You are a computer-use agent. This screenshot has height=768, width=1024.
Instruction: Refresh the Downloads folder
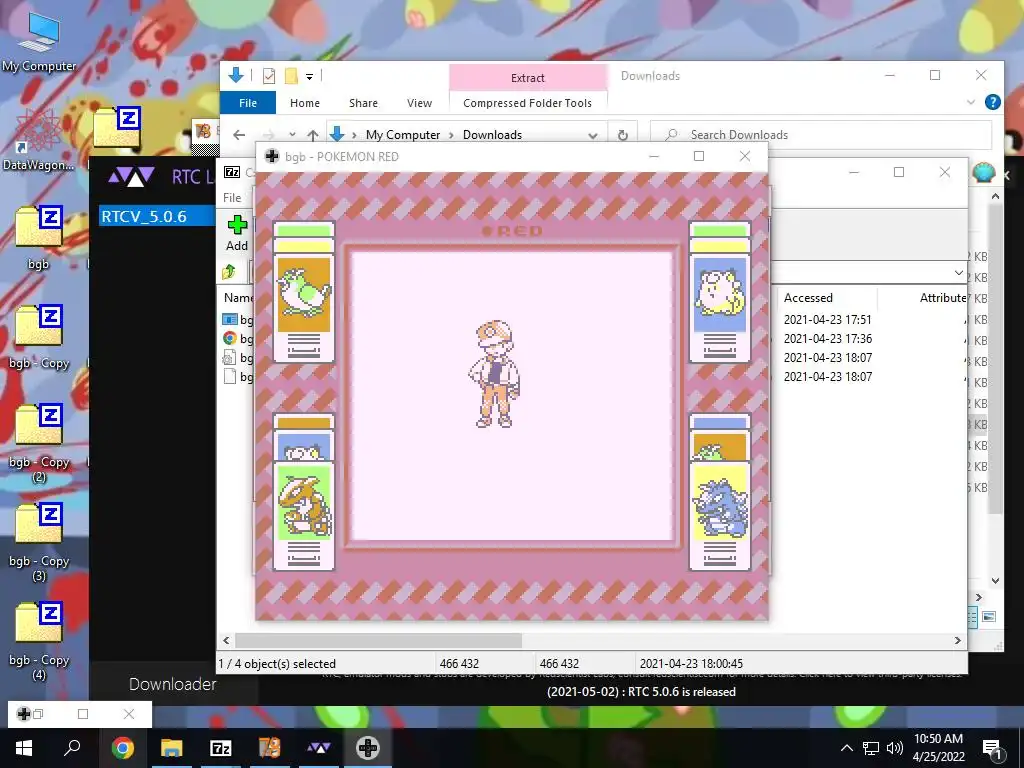(622, 135)
